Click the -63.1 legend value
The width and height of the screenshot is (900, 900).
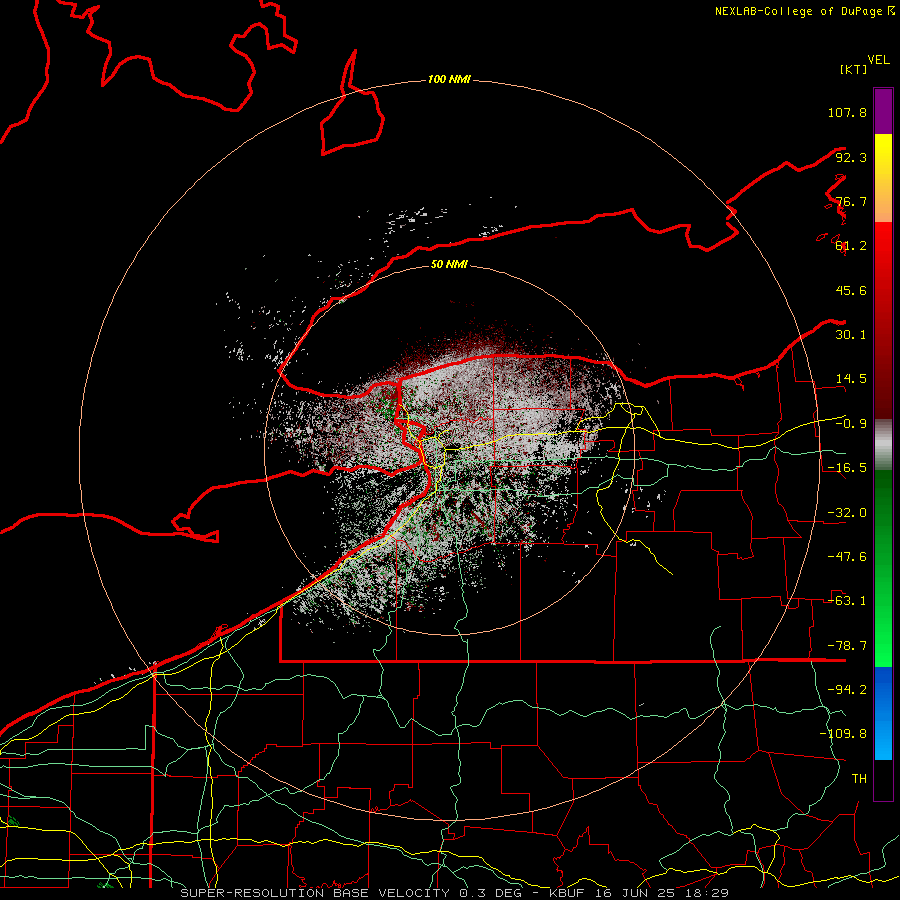847,601
